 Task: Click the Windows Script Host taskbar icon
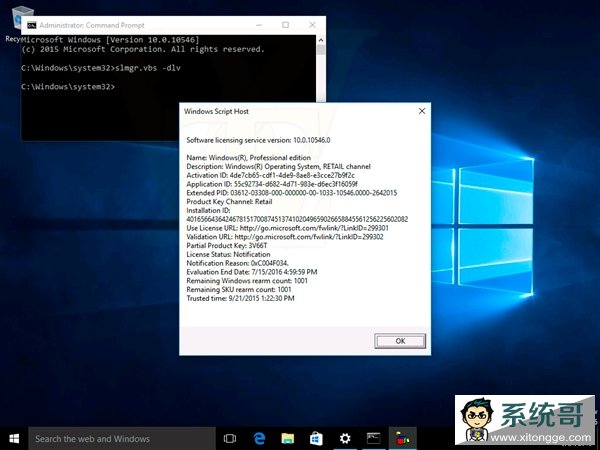tap(403, 439)
